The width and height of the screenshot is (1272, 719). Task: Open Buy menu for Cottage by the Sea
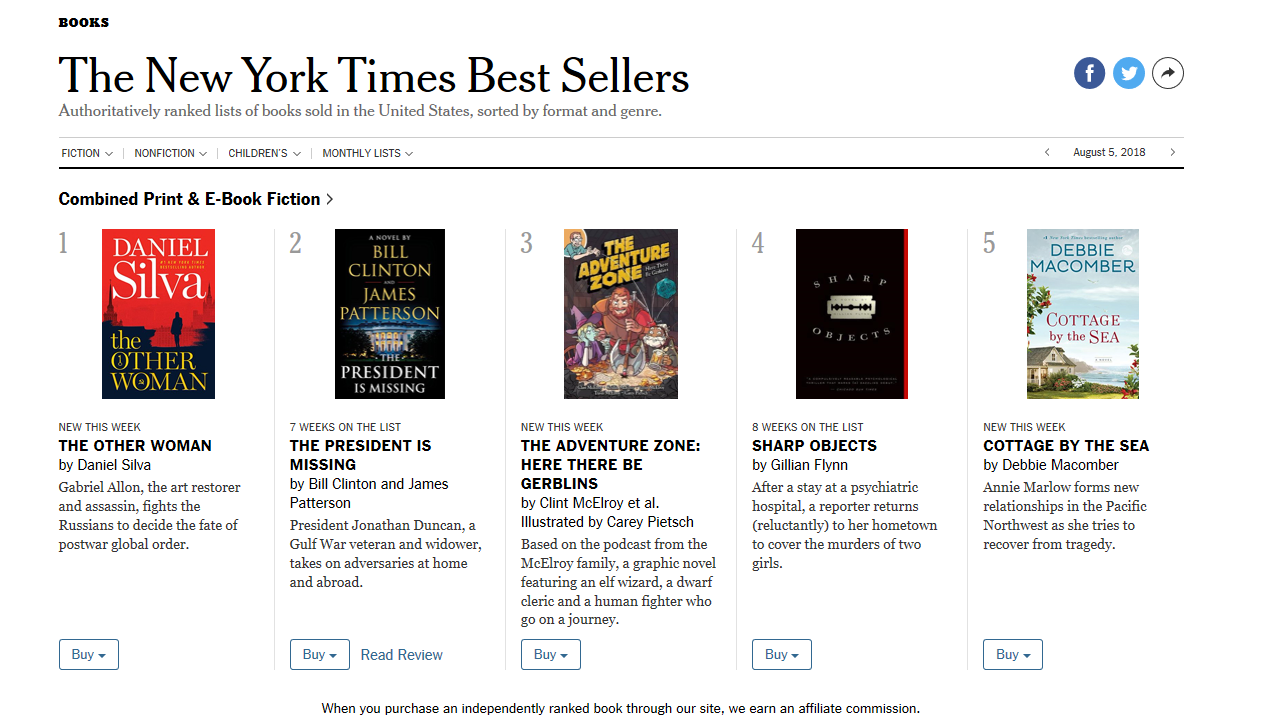click(1013, 655)
